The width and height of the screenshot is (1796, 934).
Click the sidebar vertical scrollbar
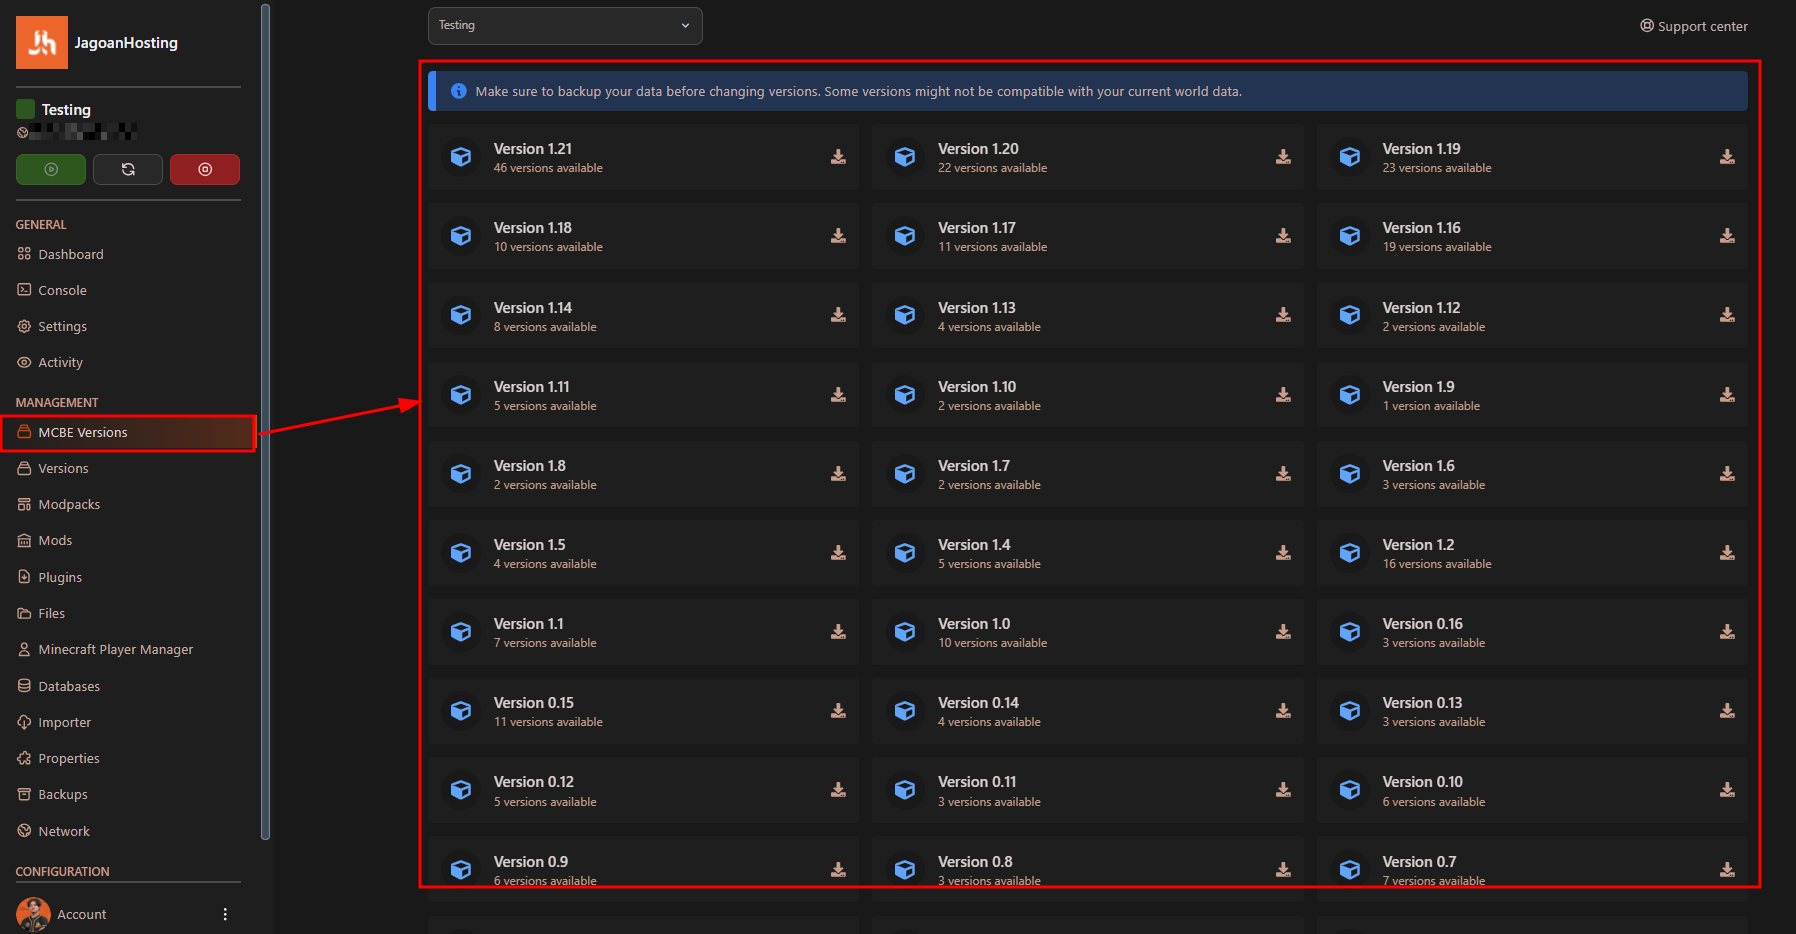[x=265, y=420]
